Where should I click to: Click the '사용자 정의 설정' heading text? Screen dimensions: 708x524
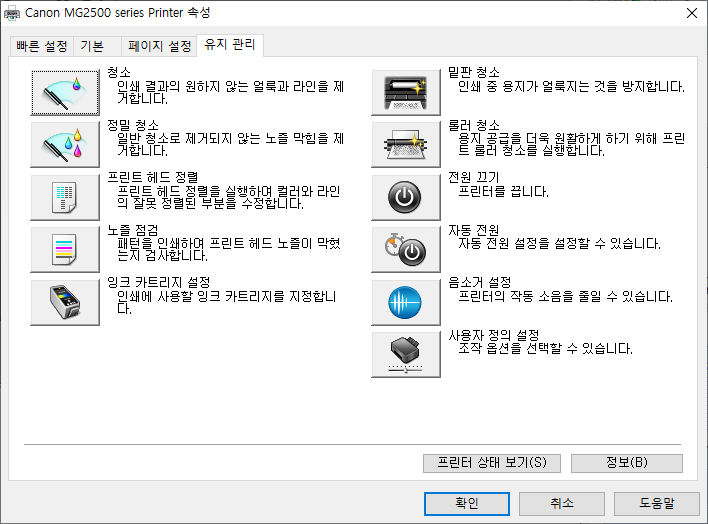tap(494, 335)
